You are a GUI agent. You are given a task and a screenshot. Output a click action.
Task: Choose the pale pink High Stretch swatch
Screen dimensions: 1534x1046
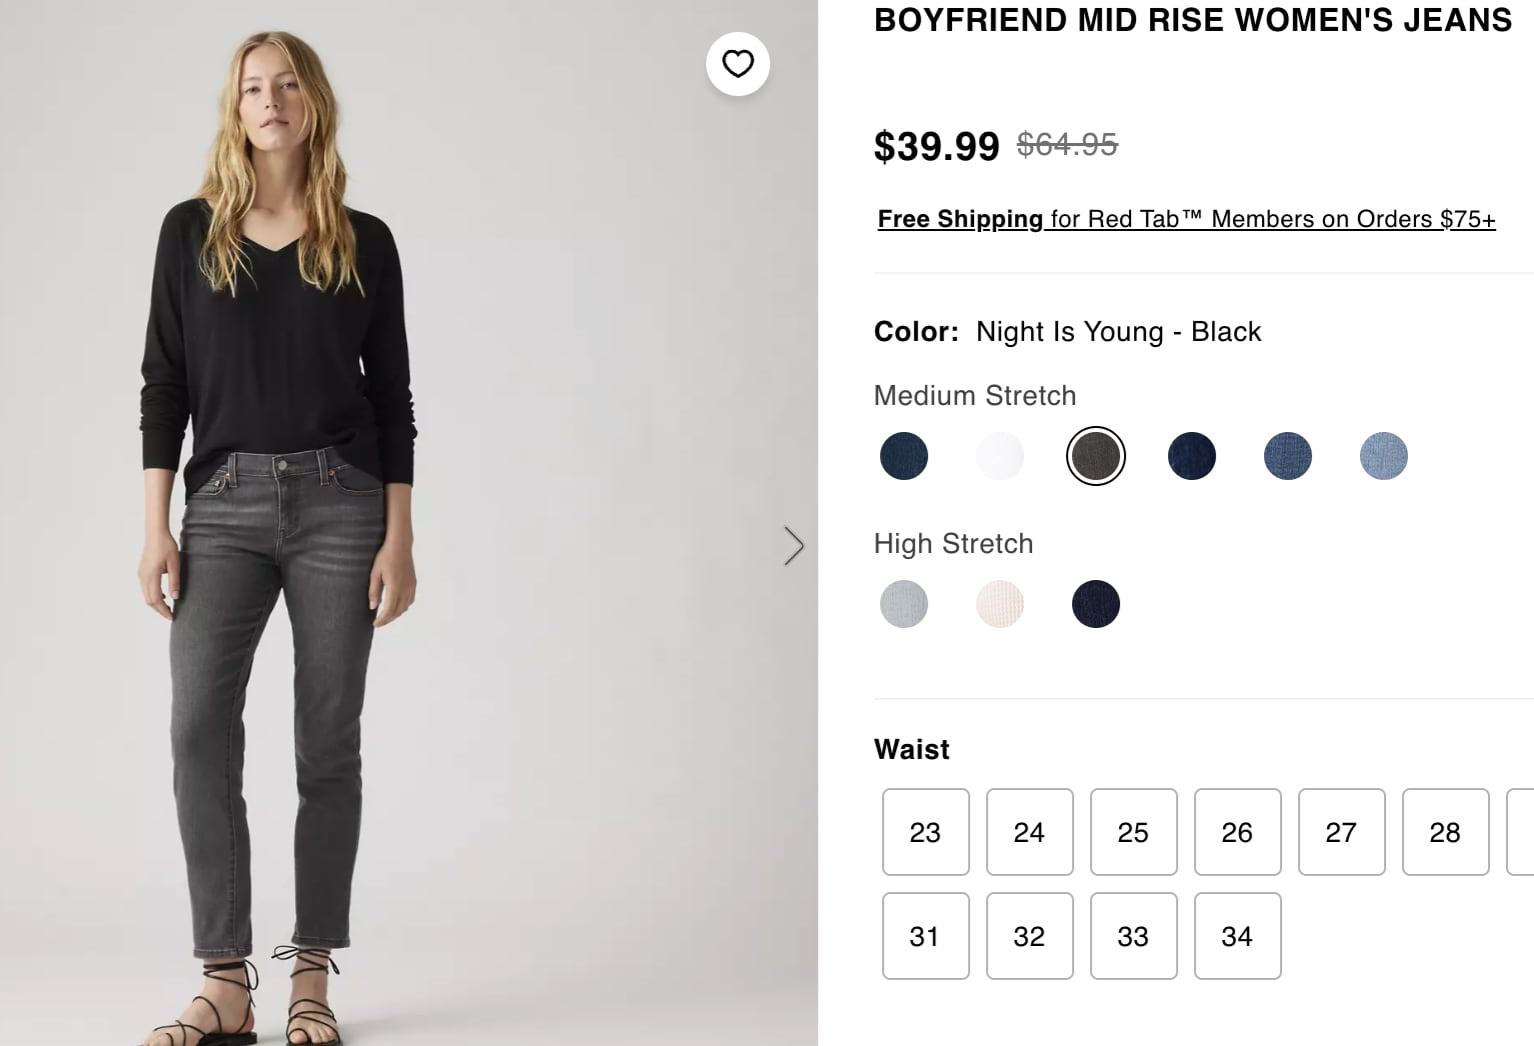[1000, 604]
